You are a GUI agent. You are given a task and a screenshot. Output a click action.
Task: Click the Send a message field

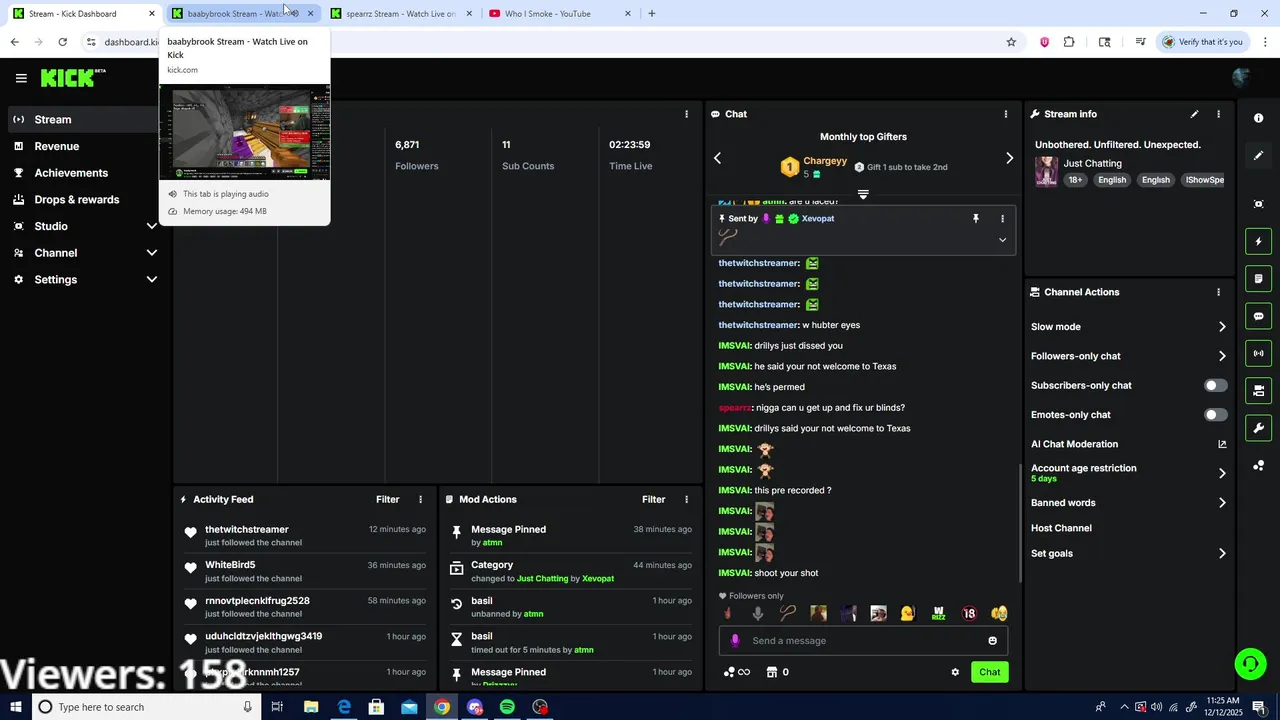click(x=863, y=641)
